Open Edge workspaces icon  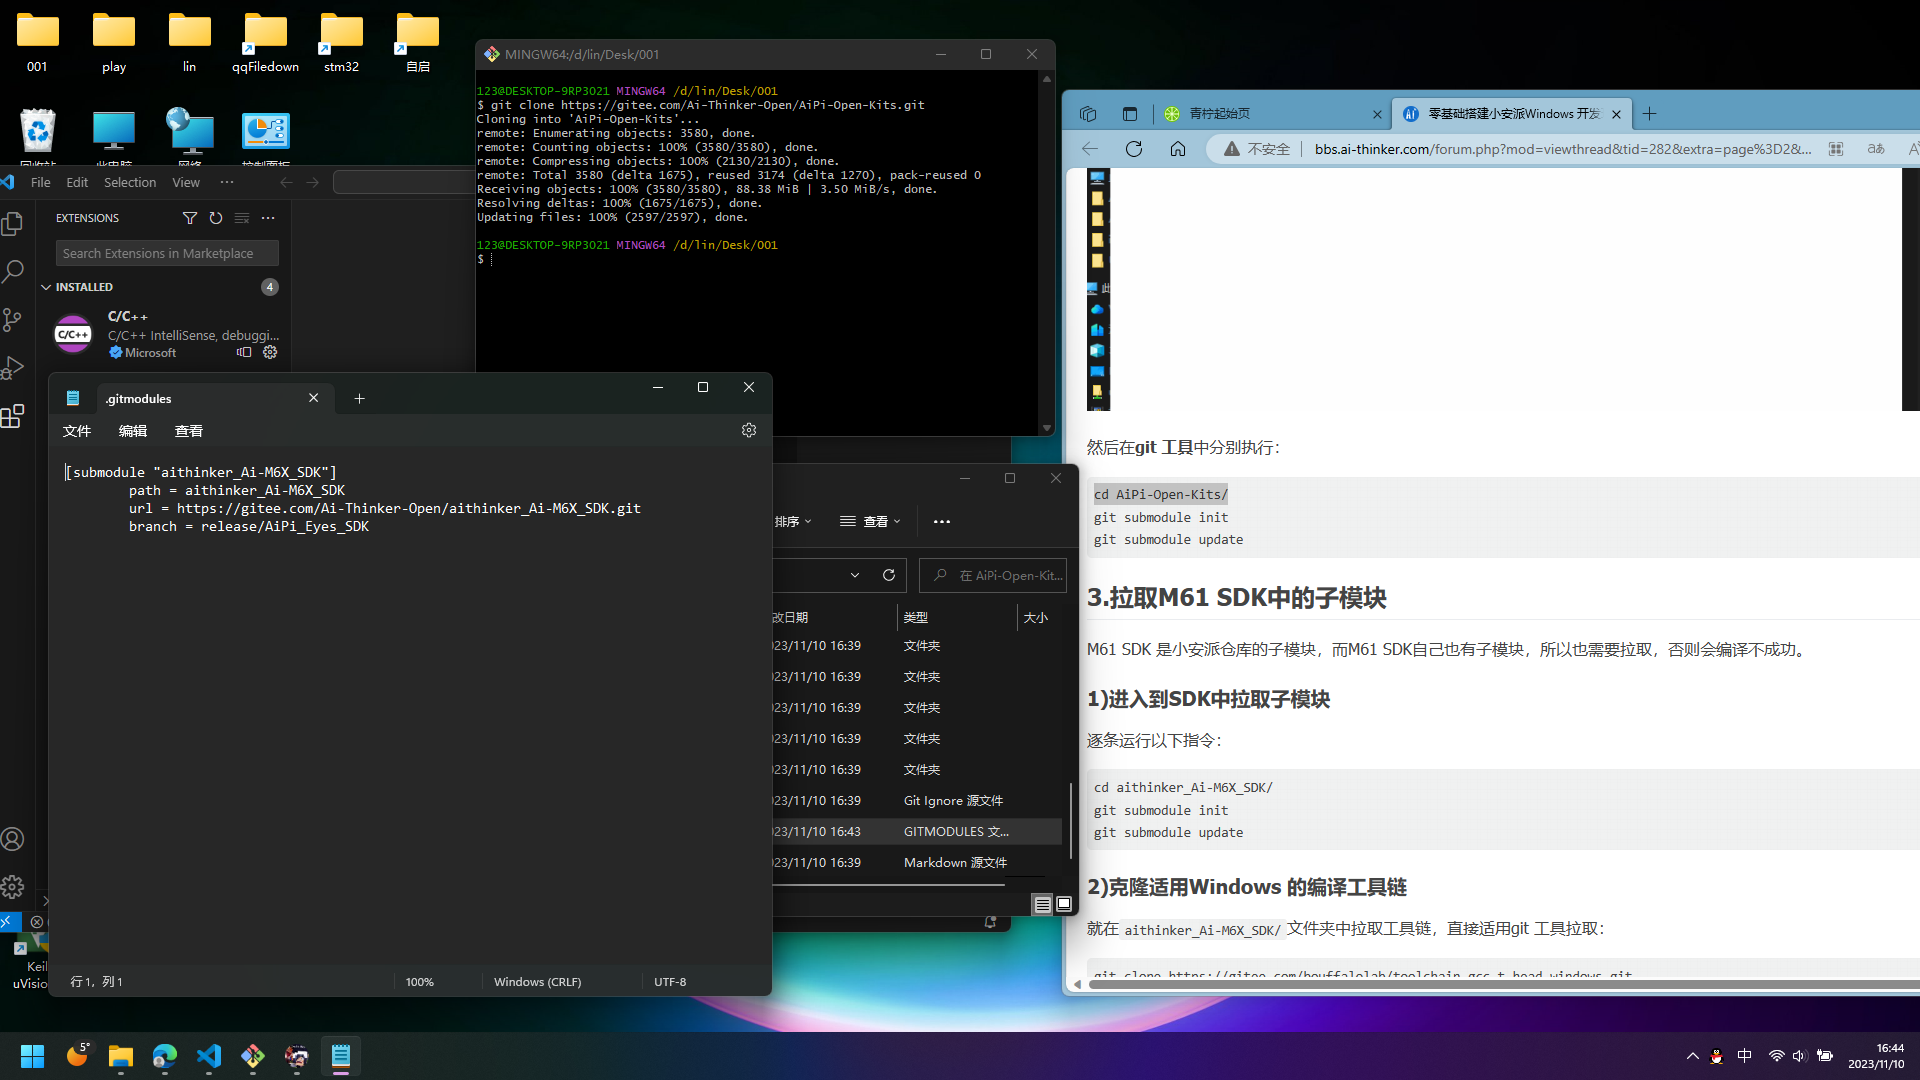click(1088, 114)
